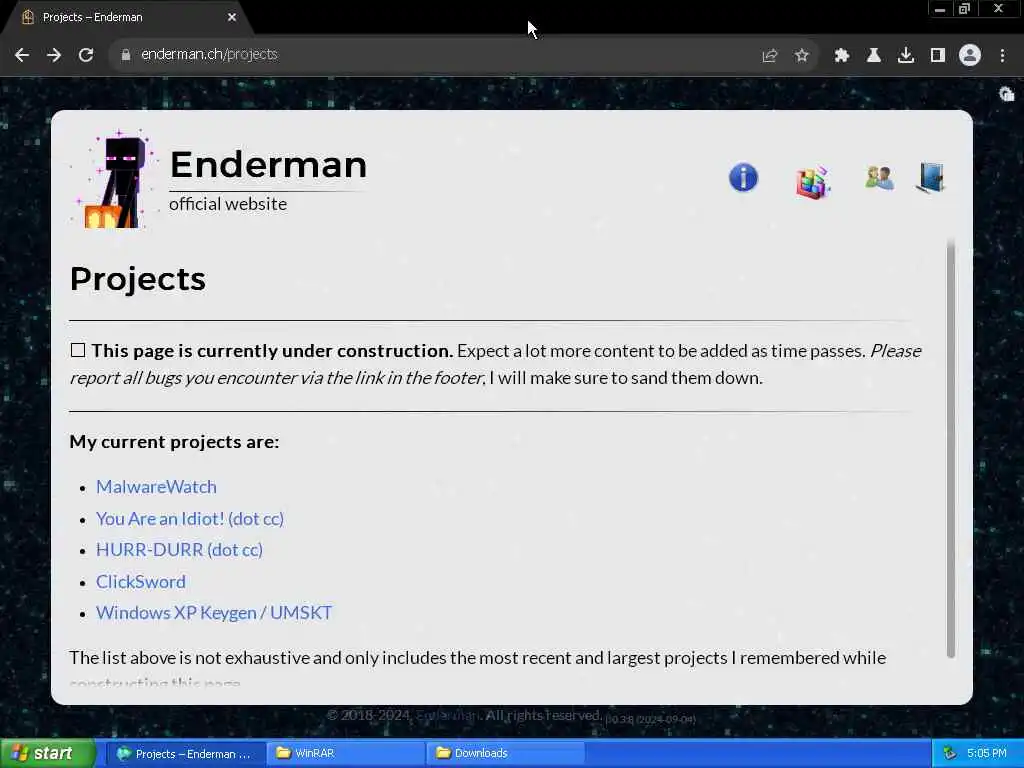Open the You Are an Idiot! (dot cc) link
This screenshot has width=1024, height=768.
click(x=190, y=519)
